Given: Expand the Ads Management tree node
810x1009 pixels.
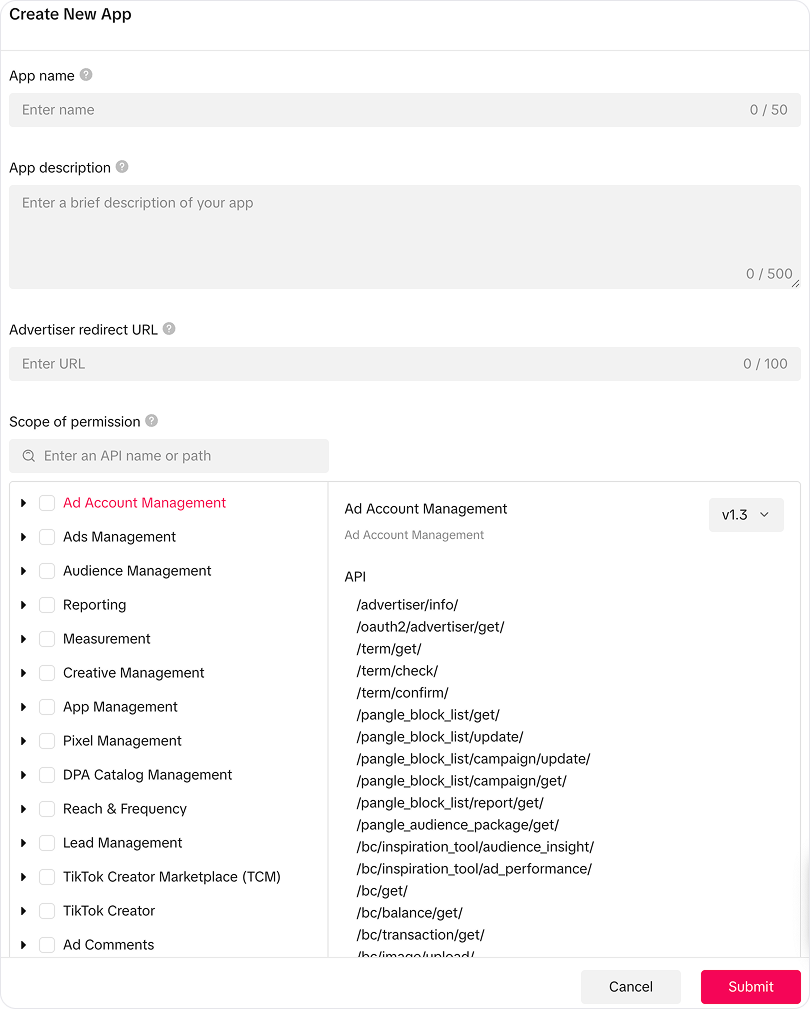Looking at the screenshot, I should click(23, 537).
